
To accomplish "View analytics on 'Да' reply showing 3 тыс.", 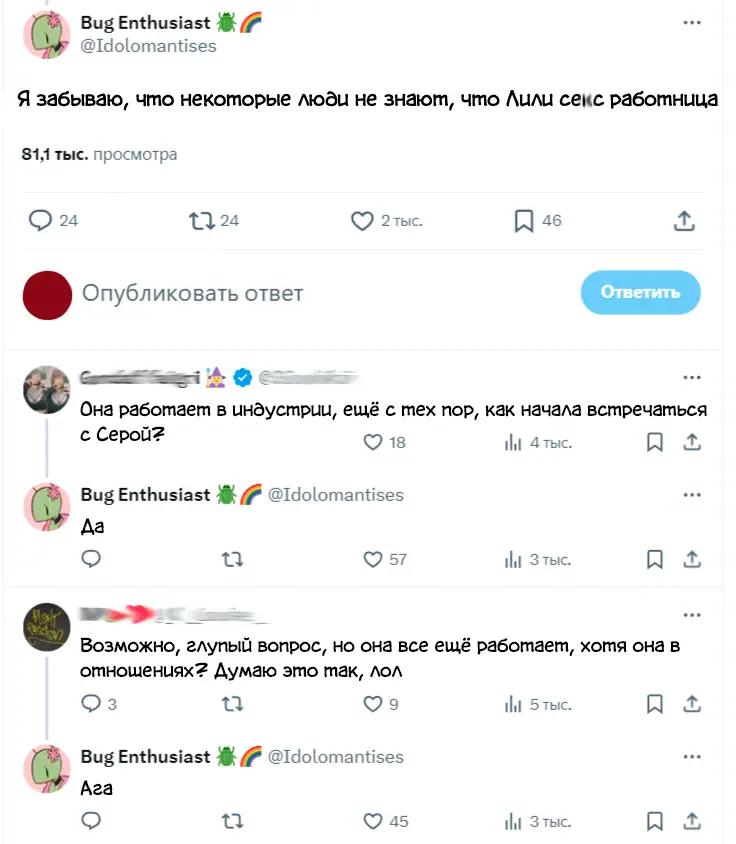I will [537, 560].
